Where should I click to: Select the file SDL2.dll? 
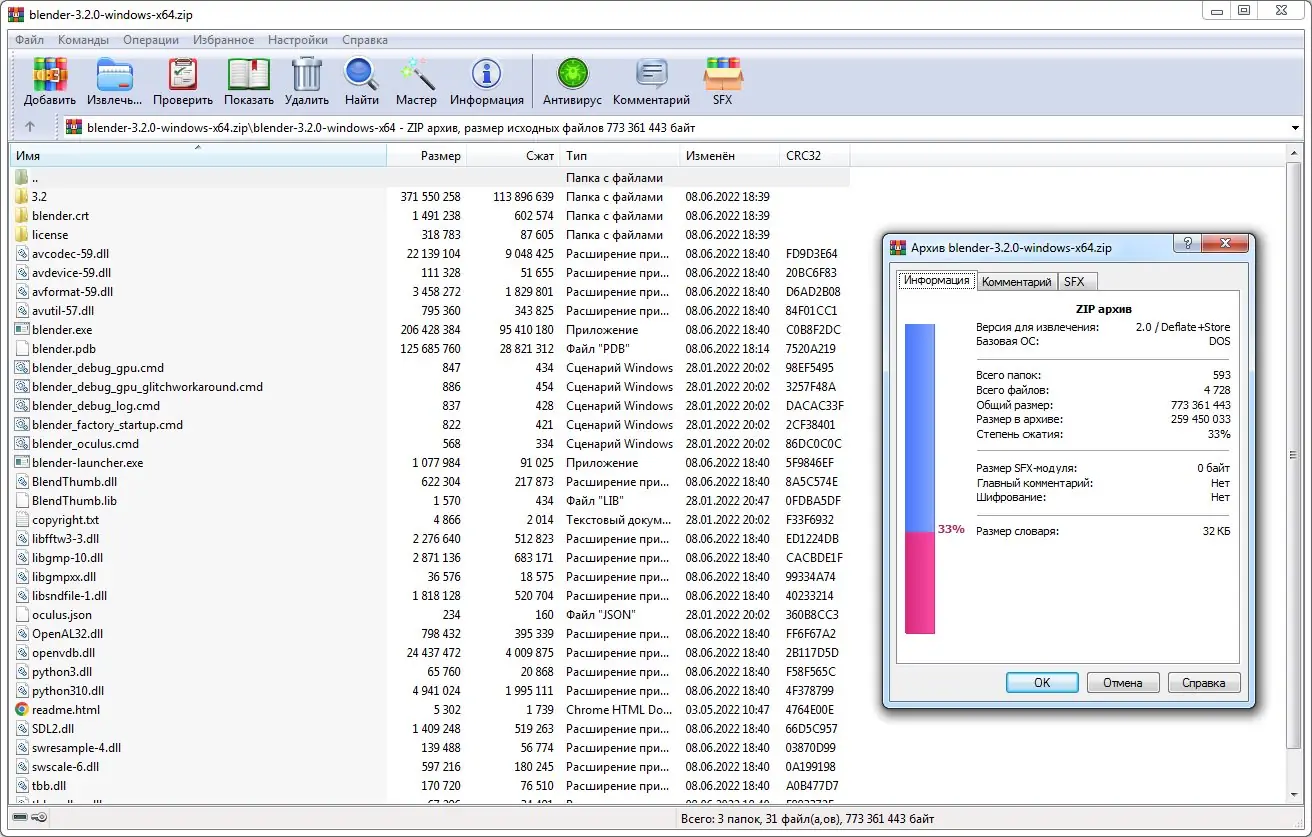click(x=53, y=729)
